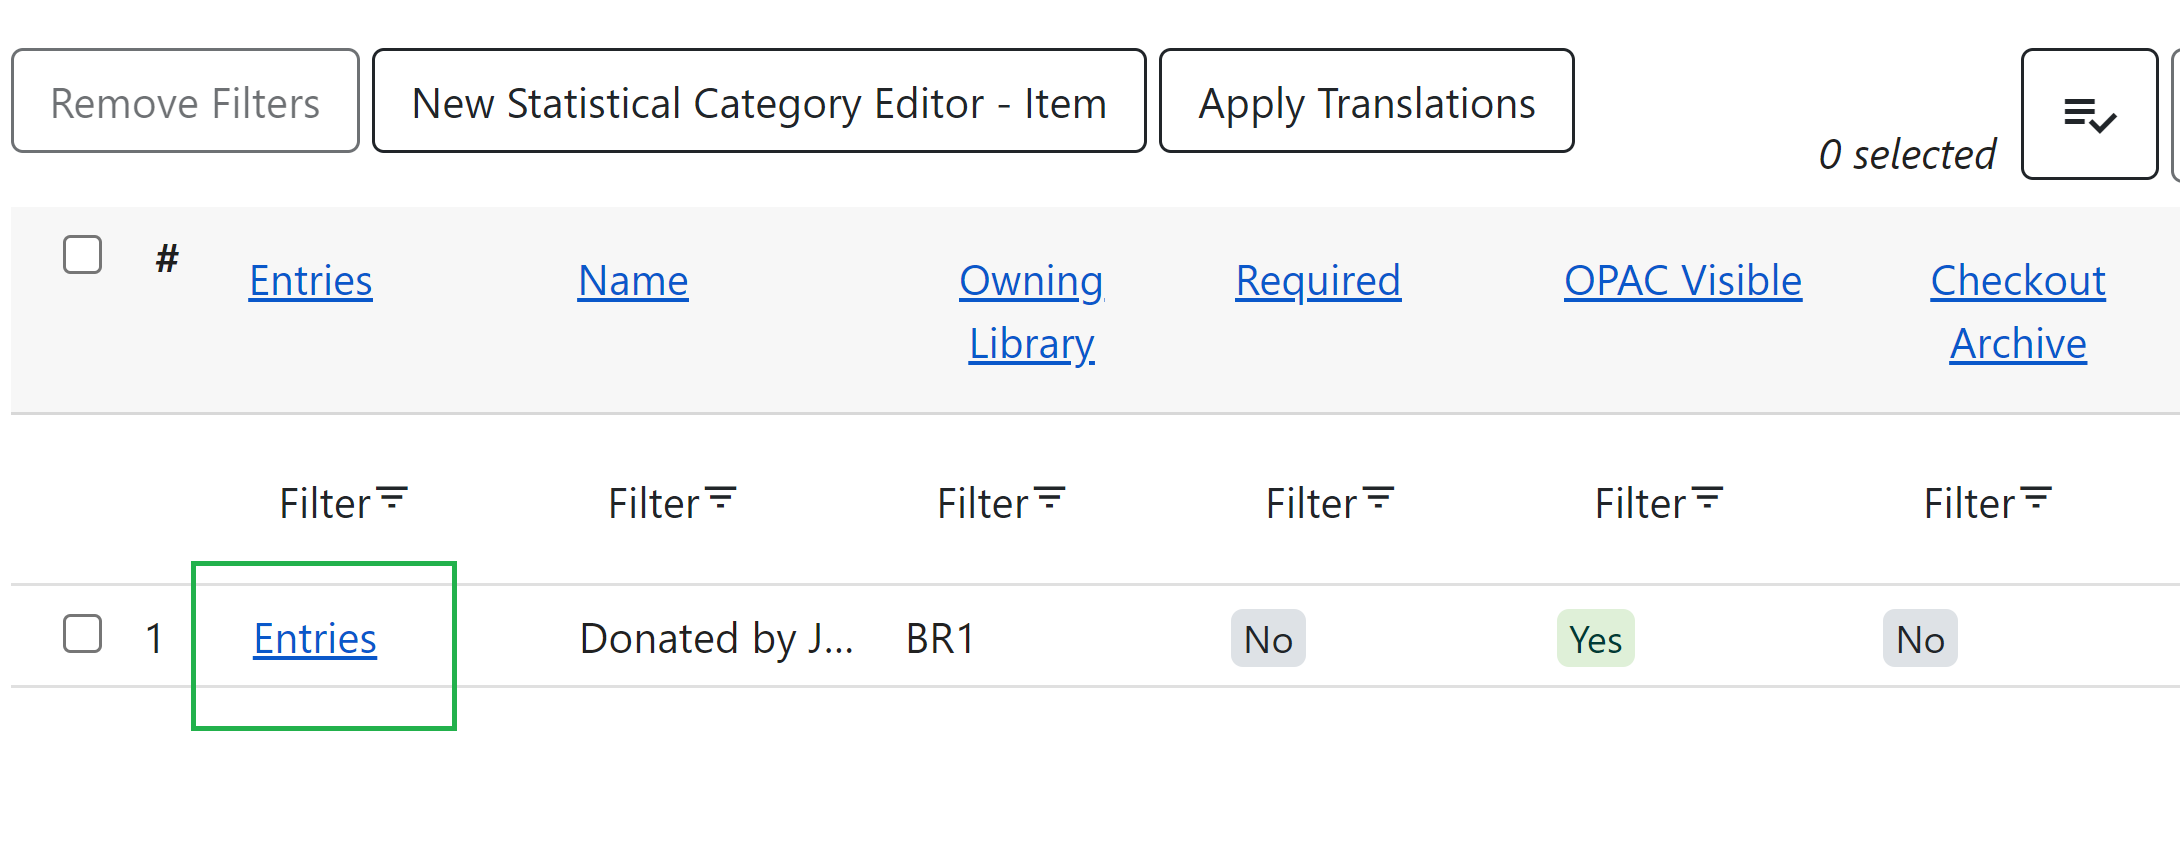Open the Name column filter icon
Image resolution: width=2180 pixels, height=848 pixels.
tap(721, 499)
